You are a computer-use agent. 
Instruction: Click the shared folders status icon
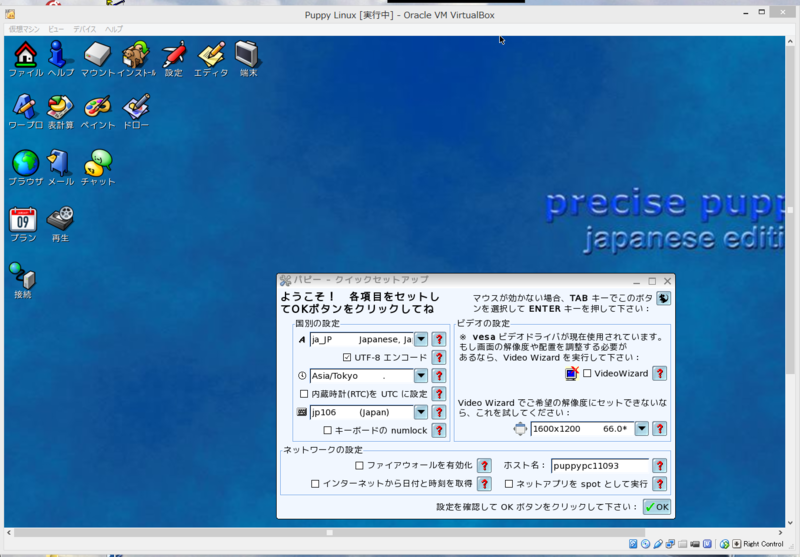683,544
